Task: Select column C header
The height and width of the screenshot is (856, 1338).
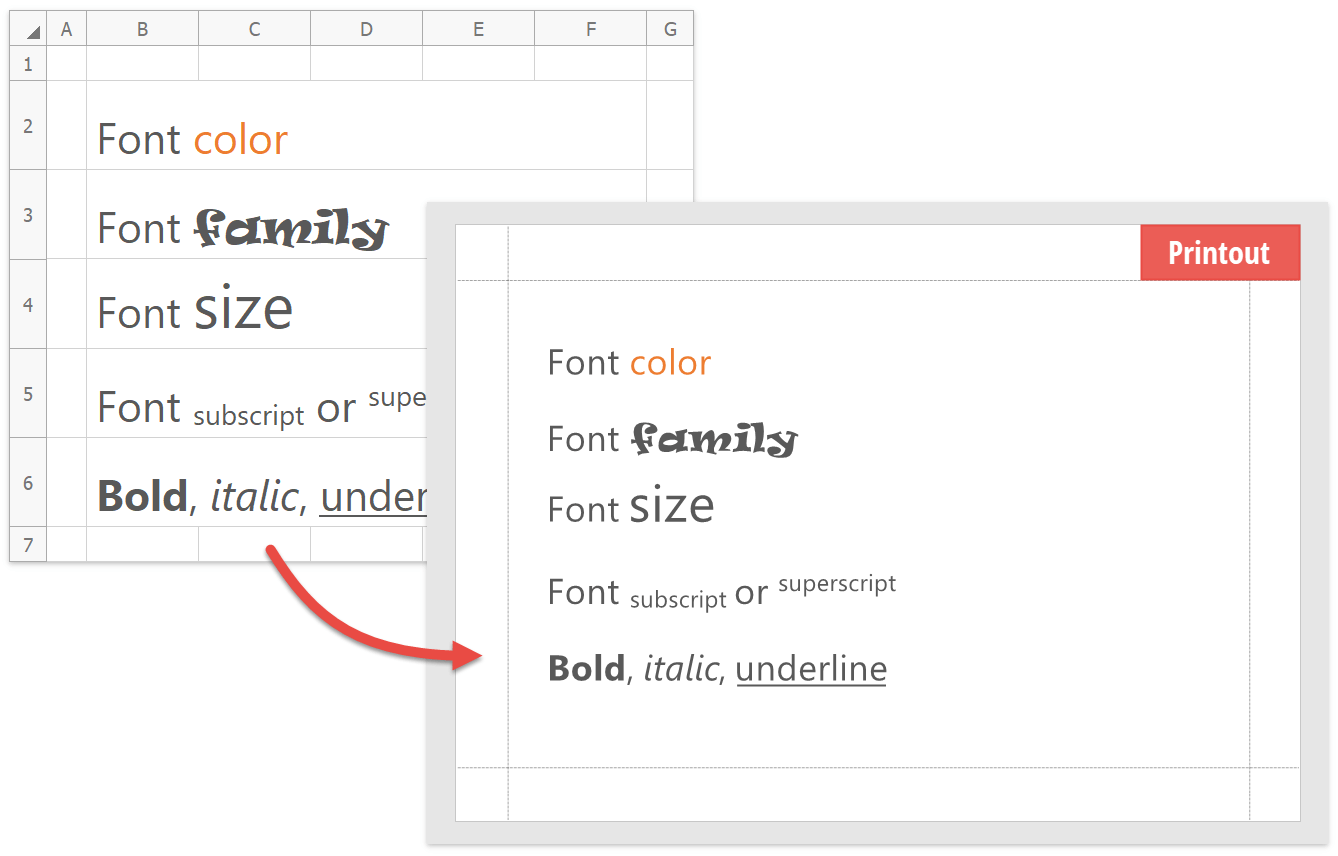Action: [x=255, y=30]
